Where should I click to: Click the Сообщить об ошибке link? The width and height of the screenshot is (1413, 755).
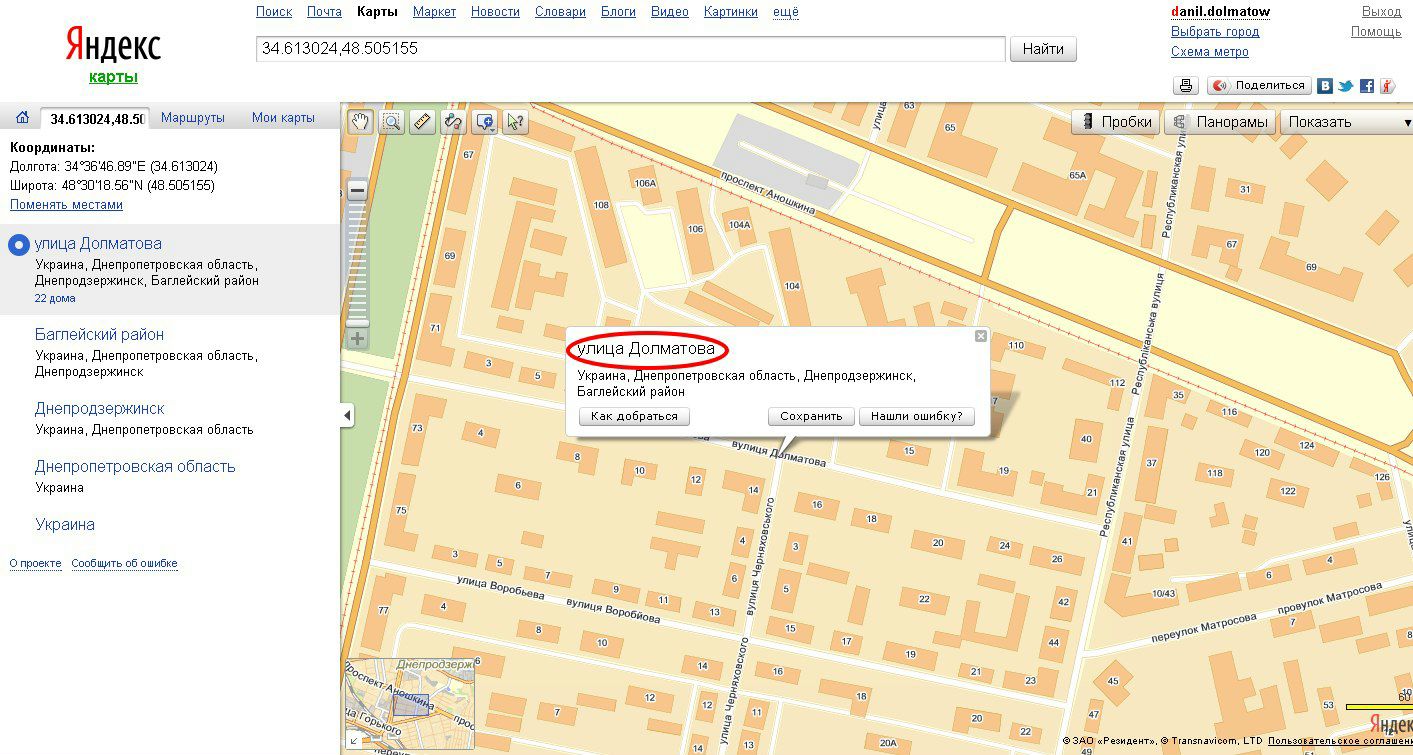point(124,564)
